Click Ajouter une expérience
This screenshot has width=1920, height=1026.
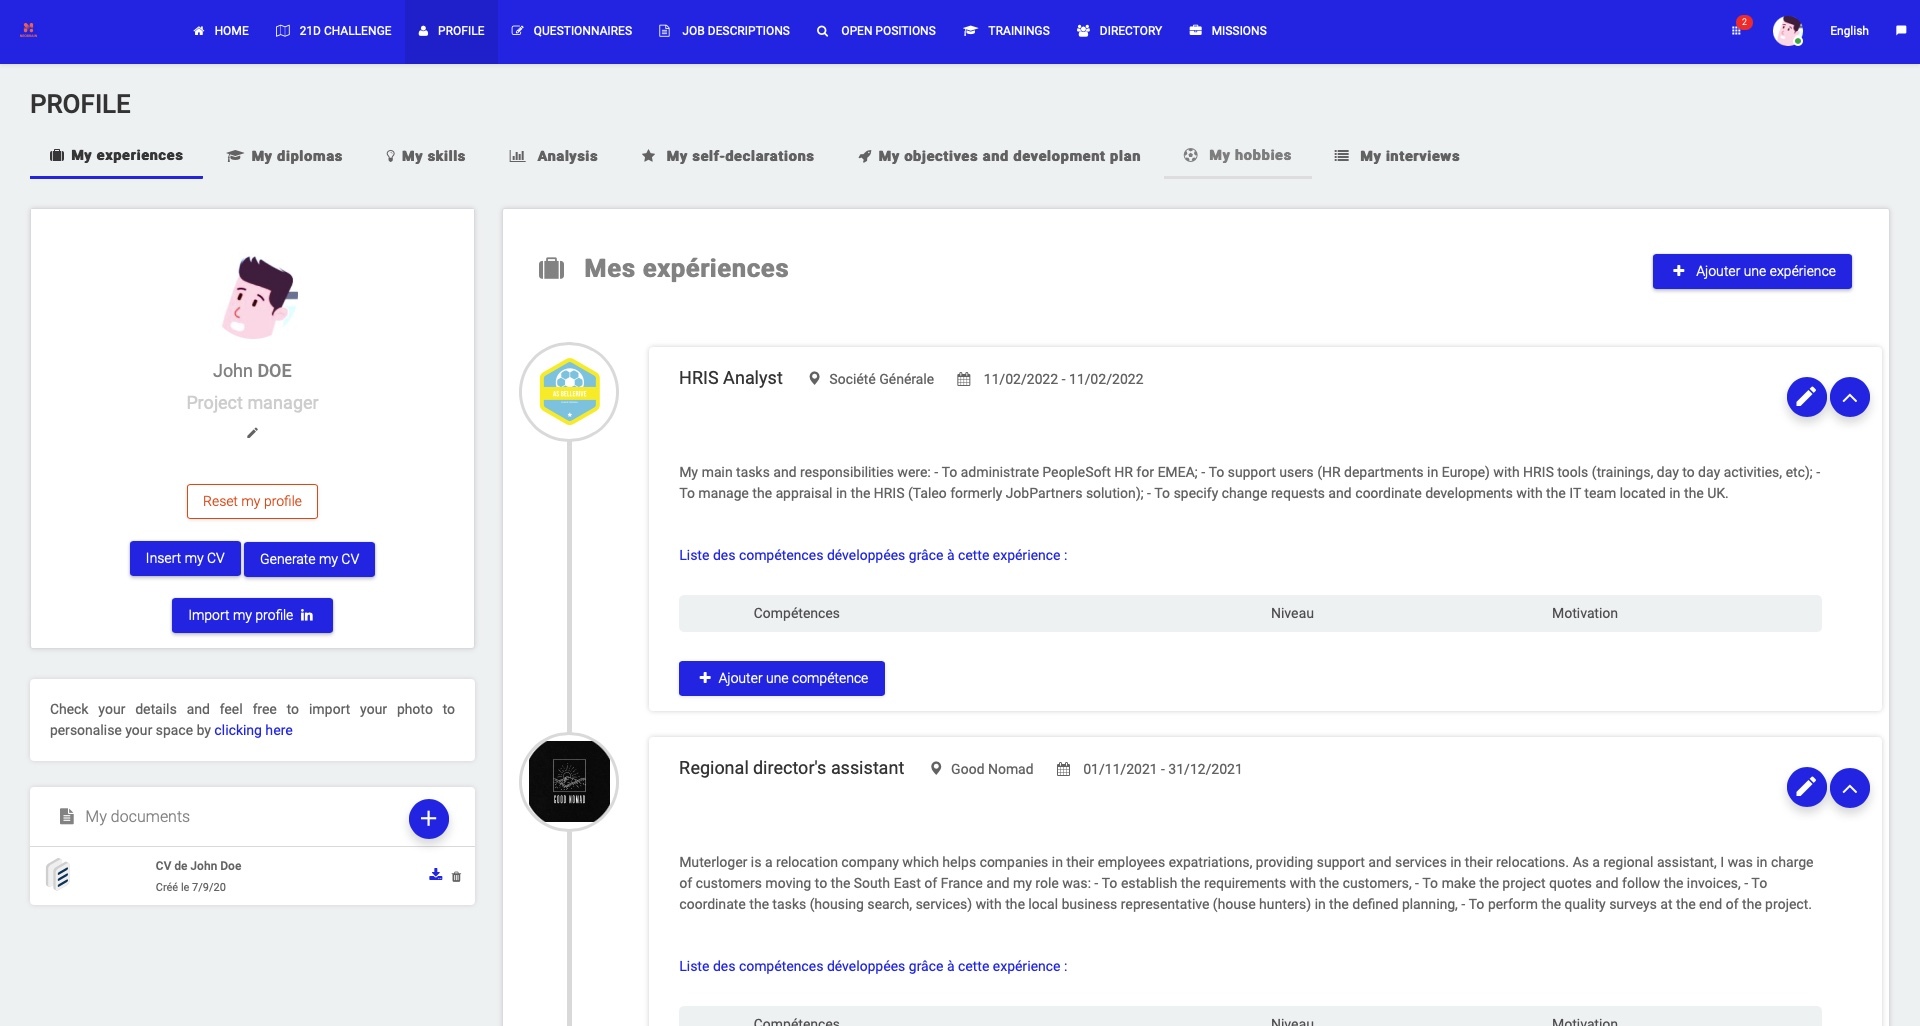coord(1751,271)
